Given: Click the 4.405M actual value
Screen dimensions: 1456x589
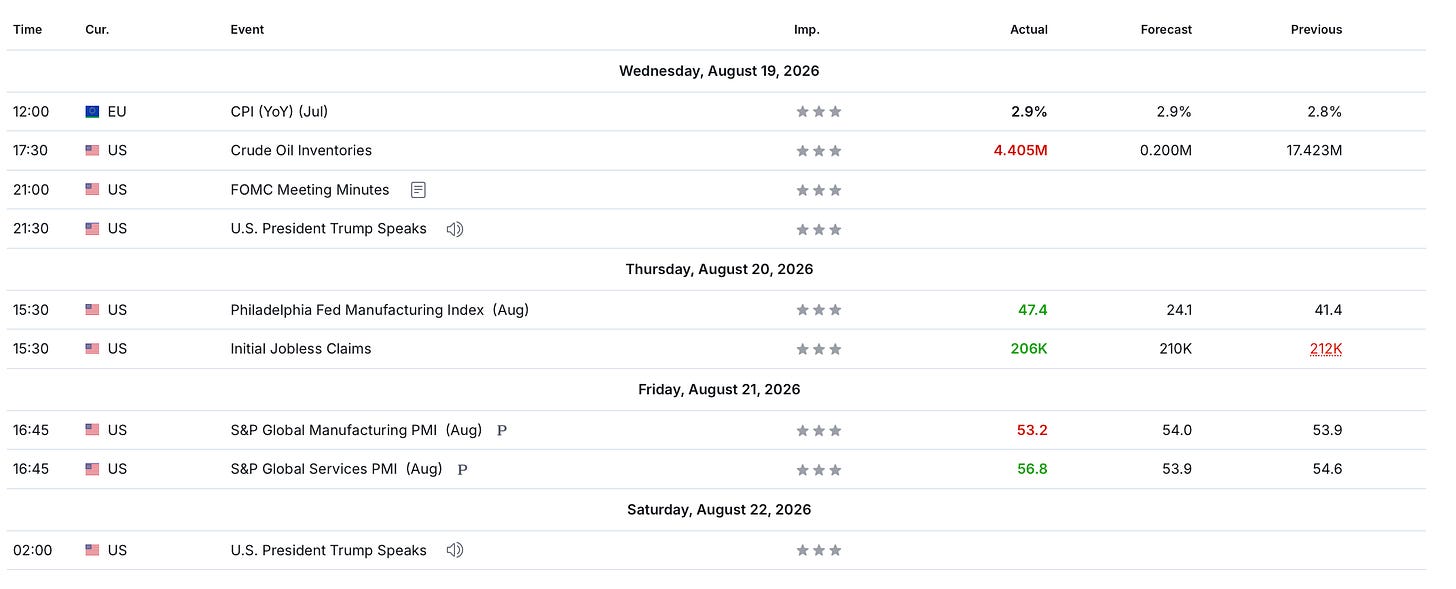Looking at the screenshot, I should [x=1020, y=151].
